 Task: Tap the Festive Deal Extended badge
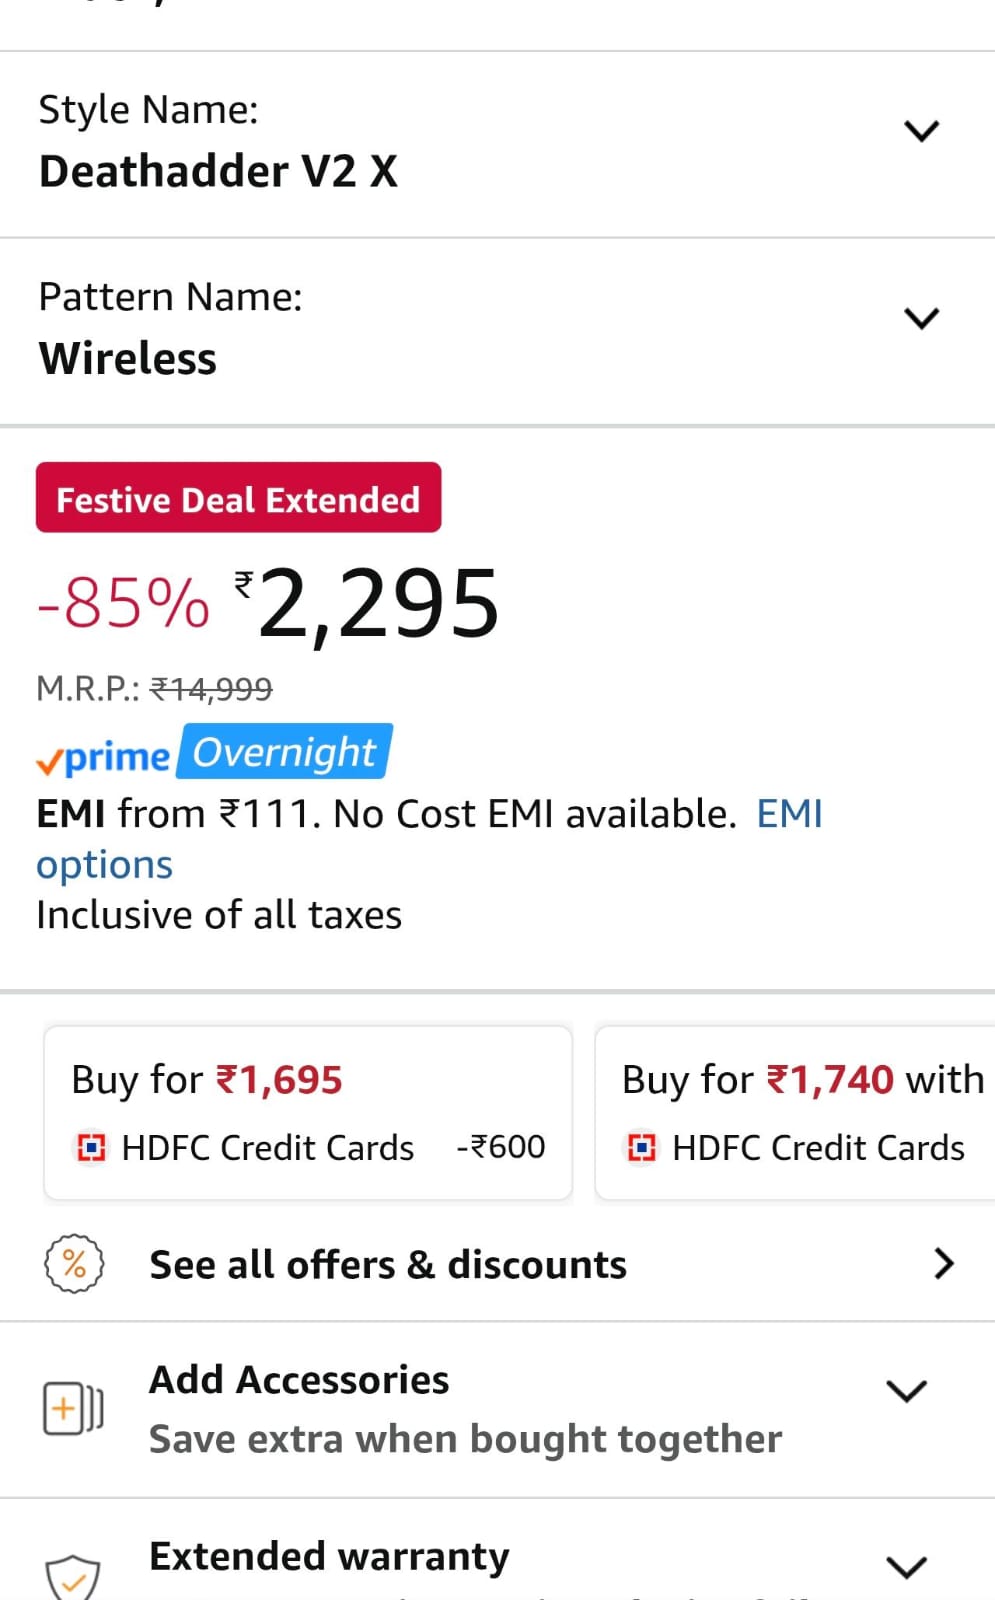coord(238,498)
